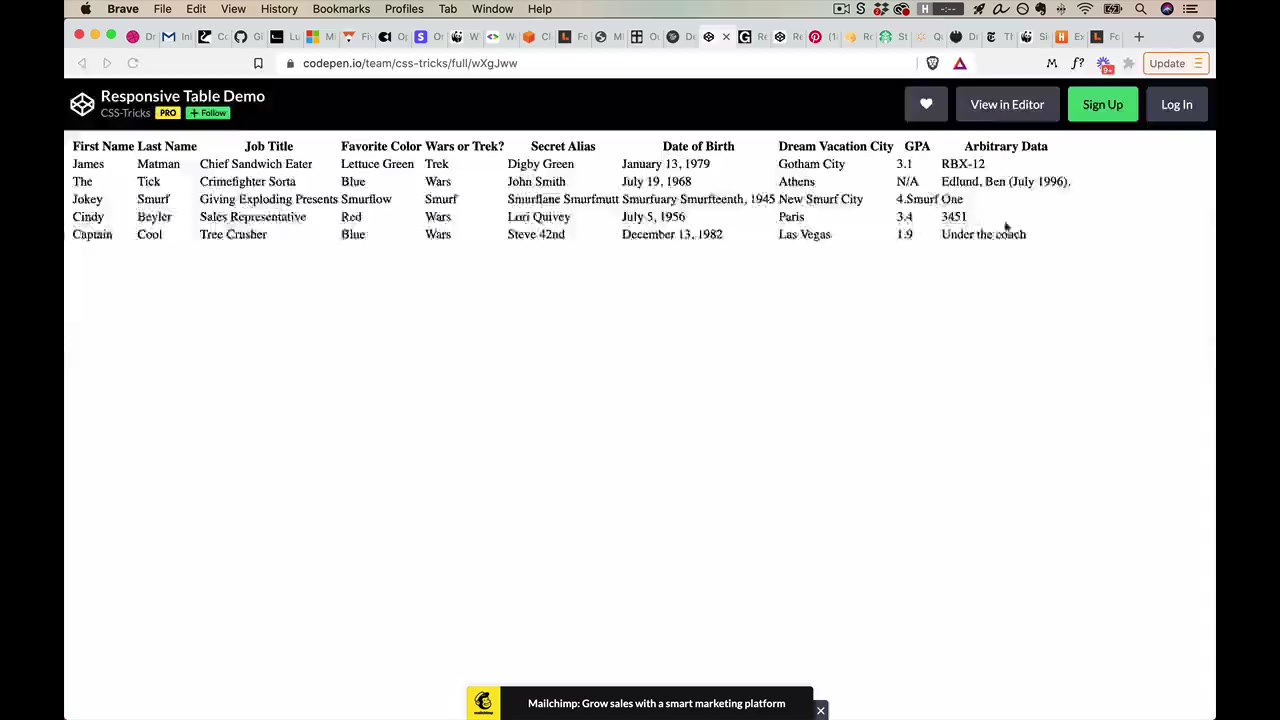Switch to the Pinterest tab
Screen dimensions: 1280x720
(x=824, y=37)
